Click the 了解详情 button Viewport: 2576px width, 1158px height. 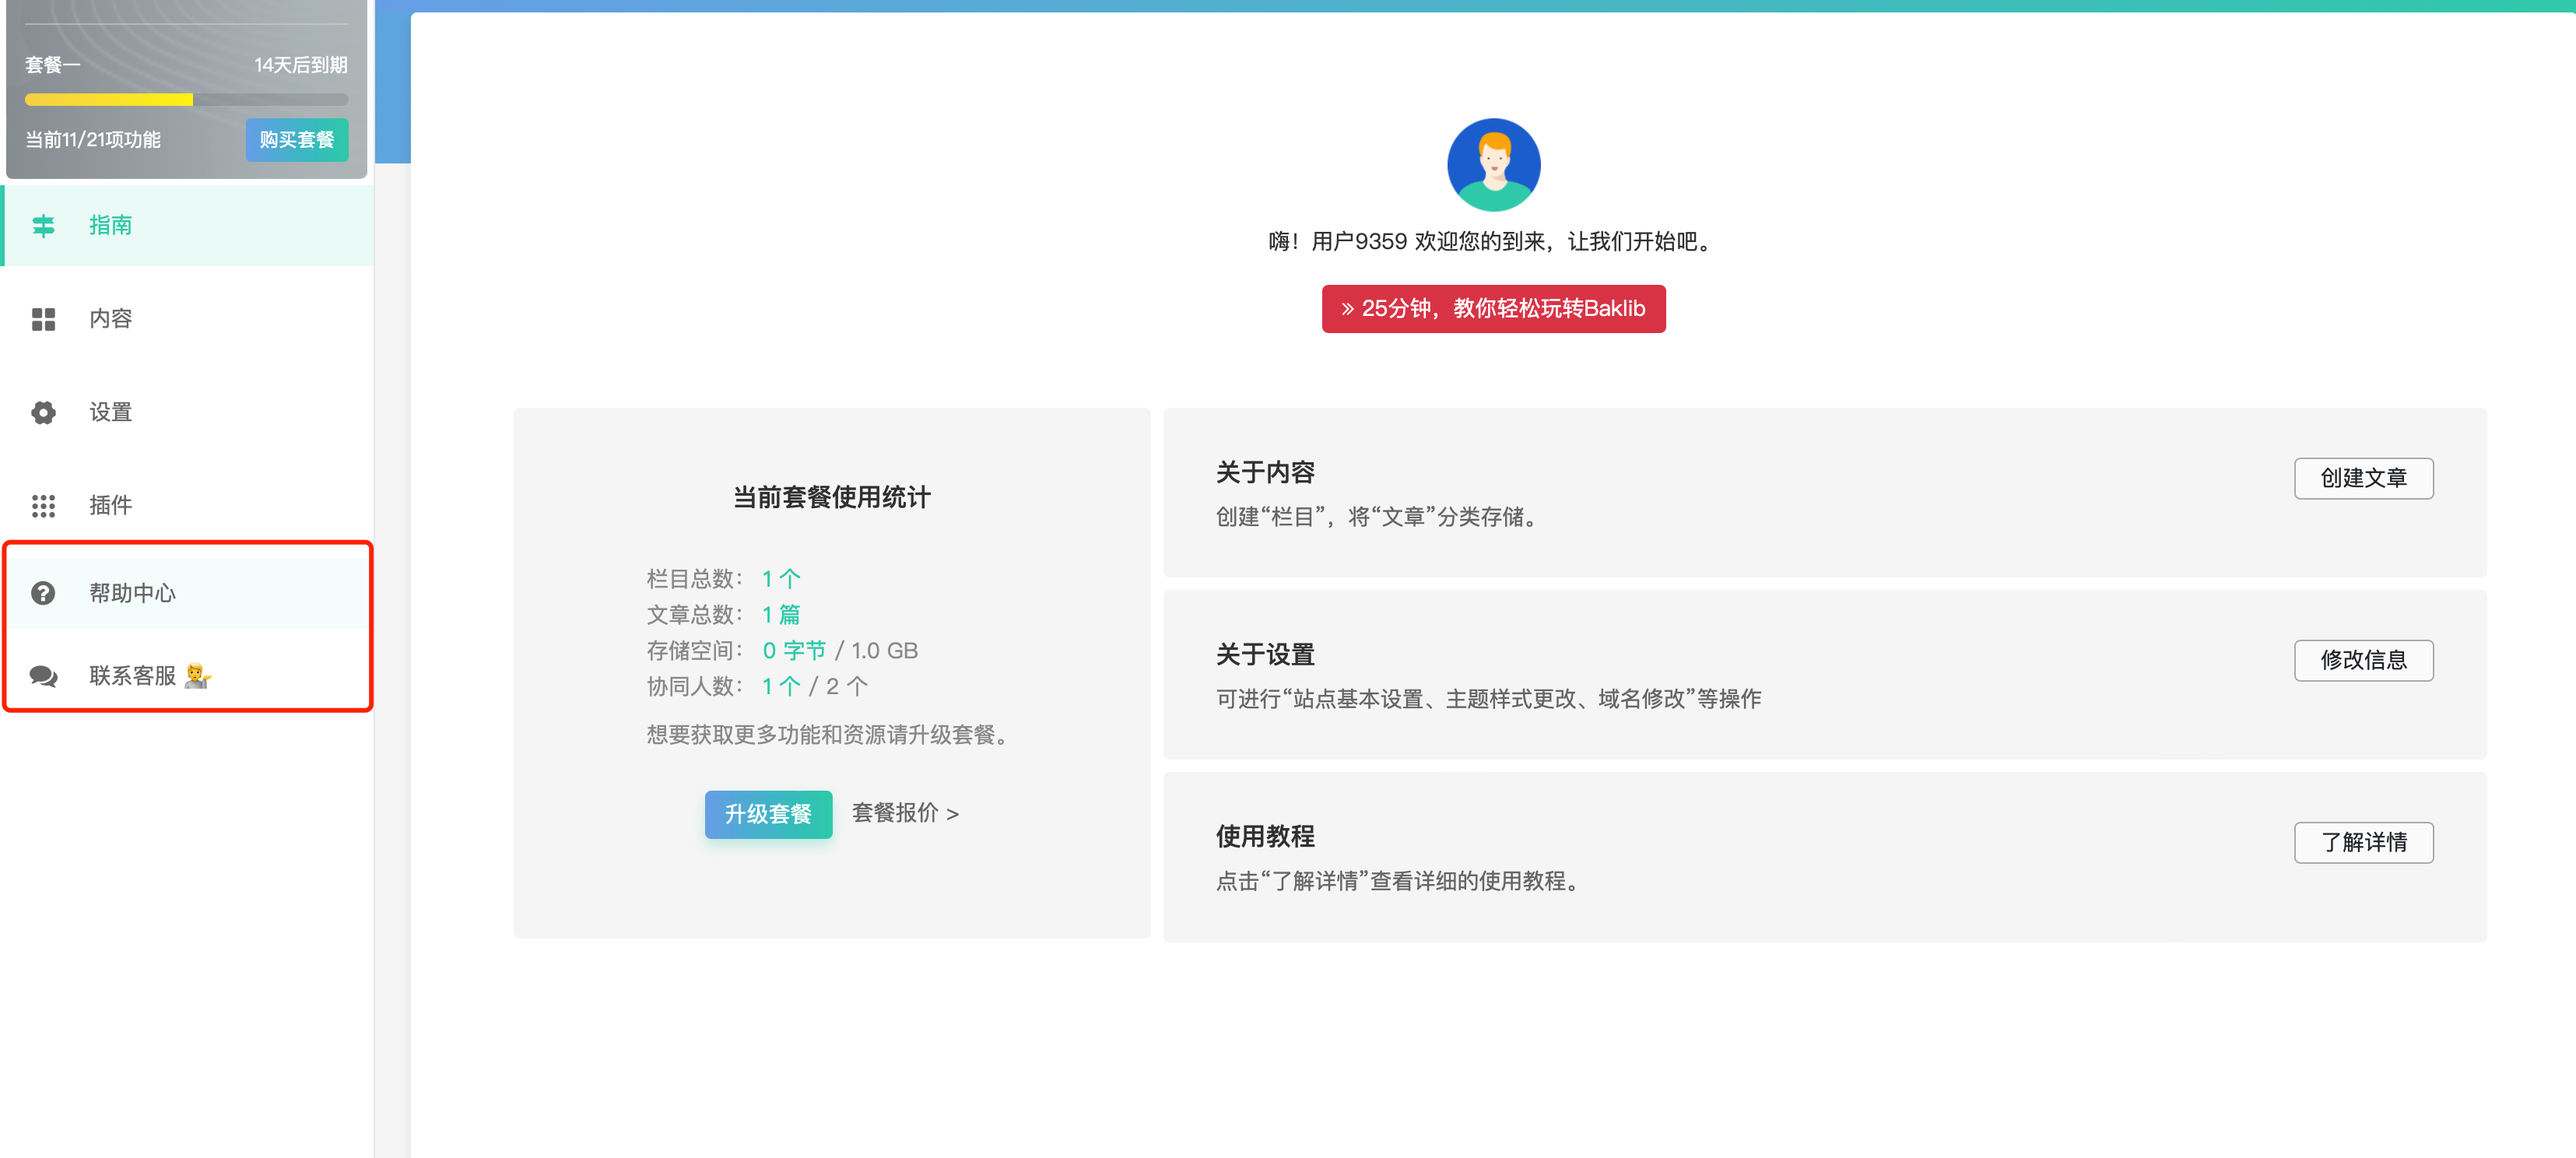click(2363, 842)
